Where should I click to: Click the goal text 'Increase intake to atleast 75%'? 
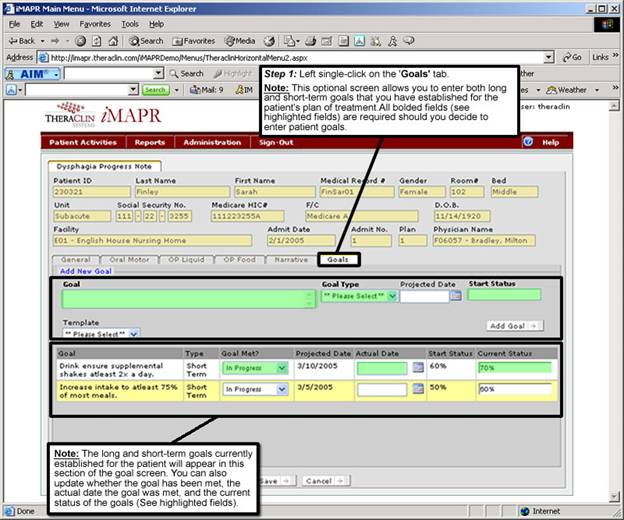pyautogui.click(x=118, y=387)
